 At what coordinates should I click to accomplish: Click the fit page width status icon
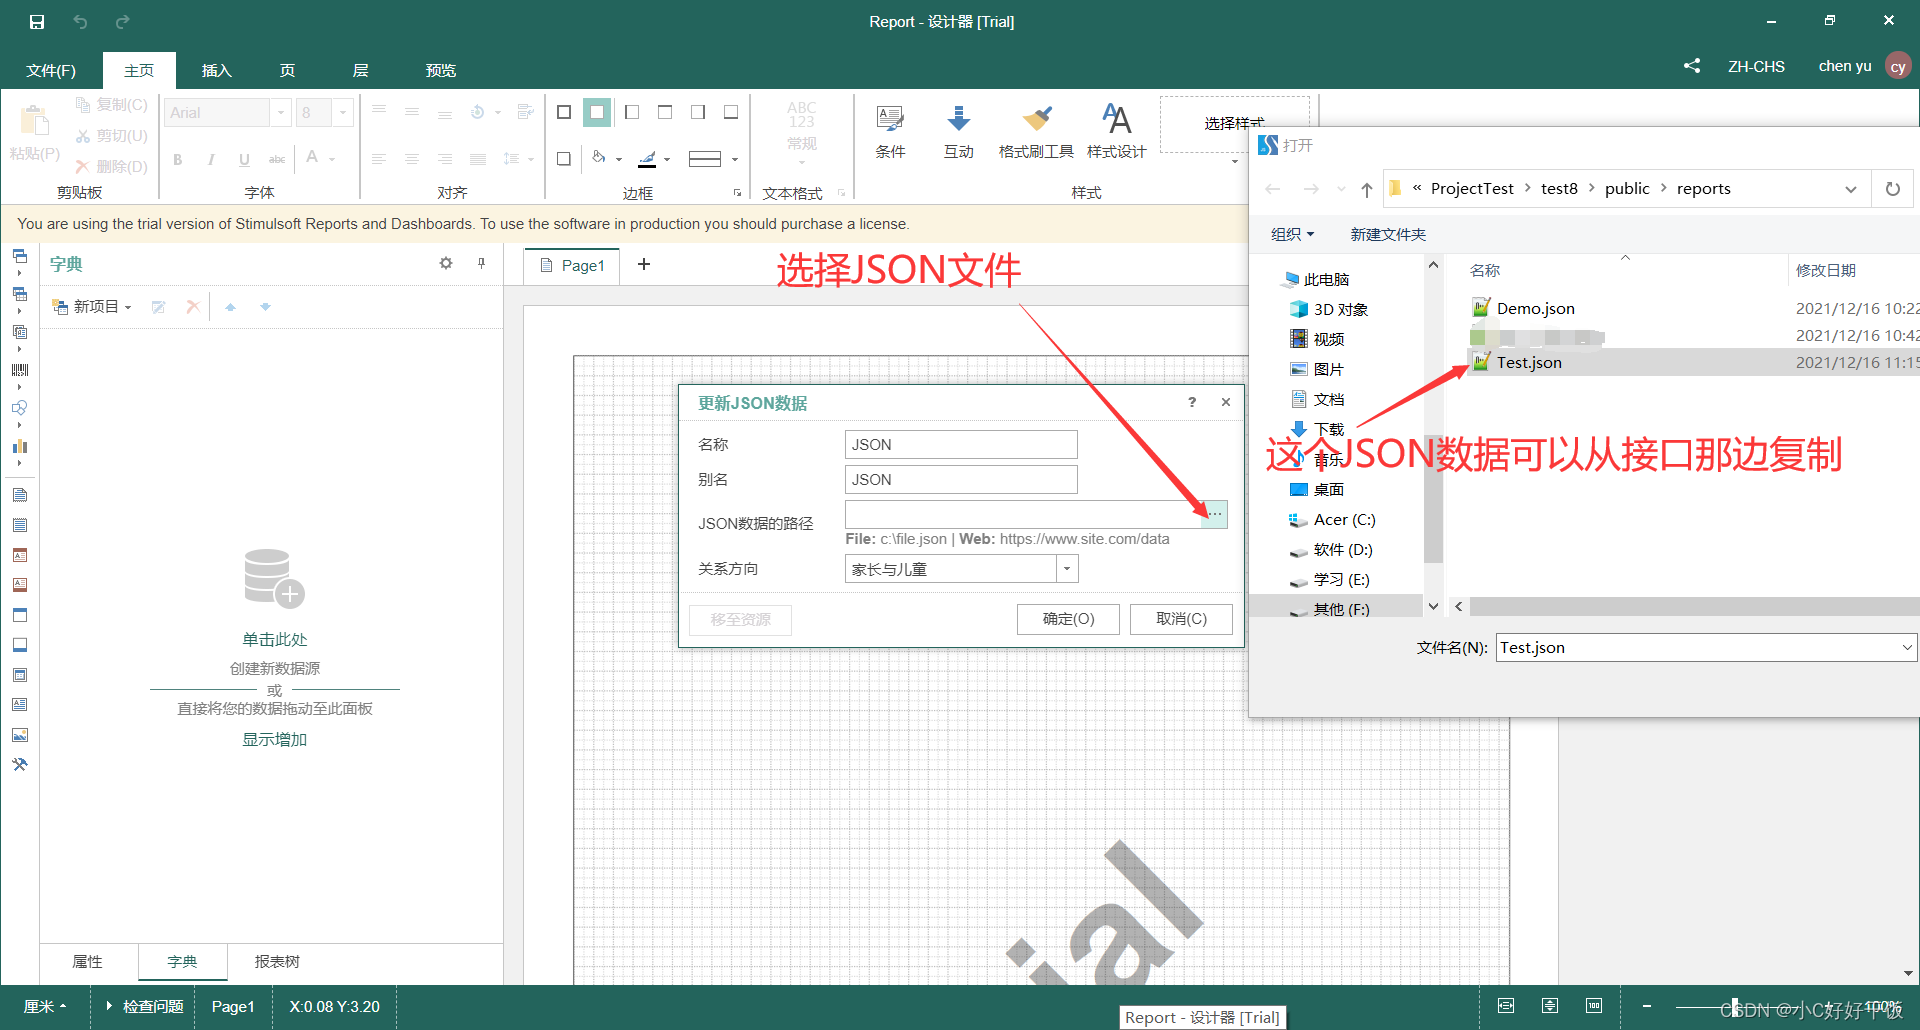1506,1006
